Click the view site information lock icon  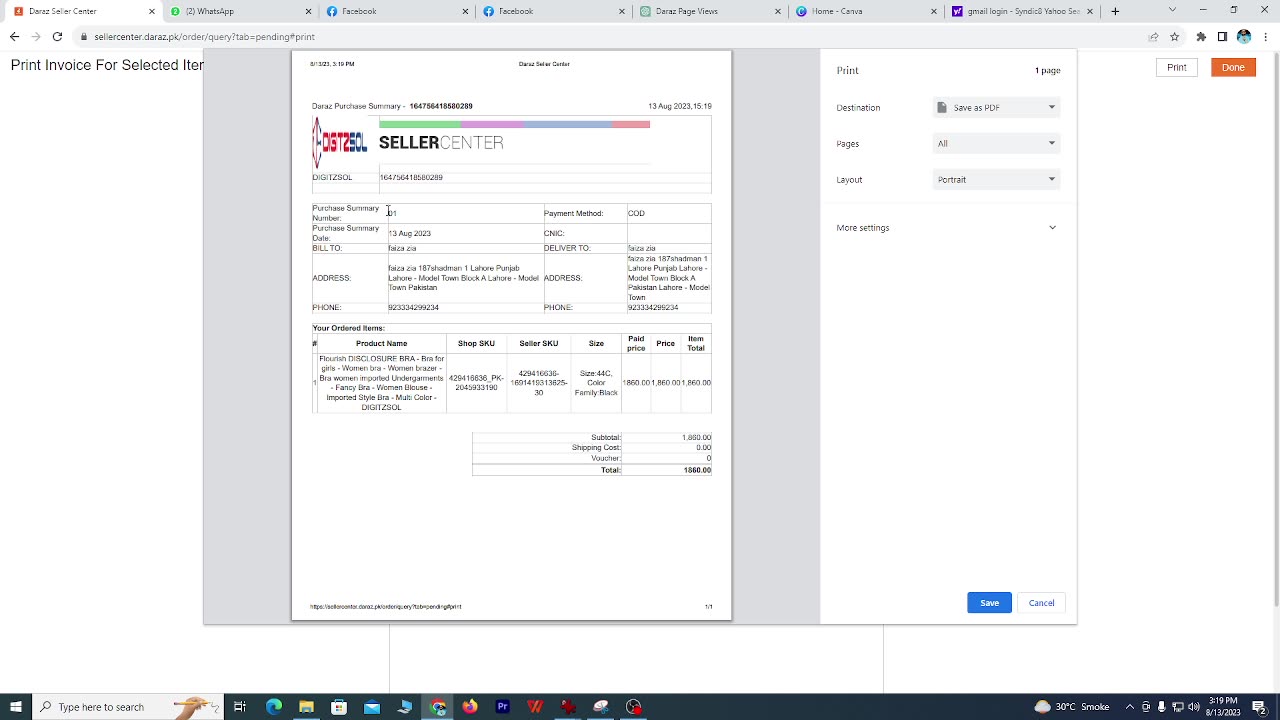84,37
